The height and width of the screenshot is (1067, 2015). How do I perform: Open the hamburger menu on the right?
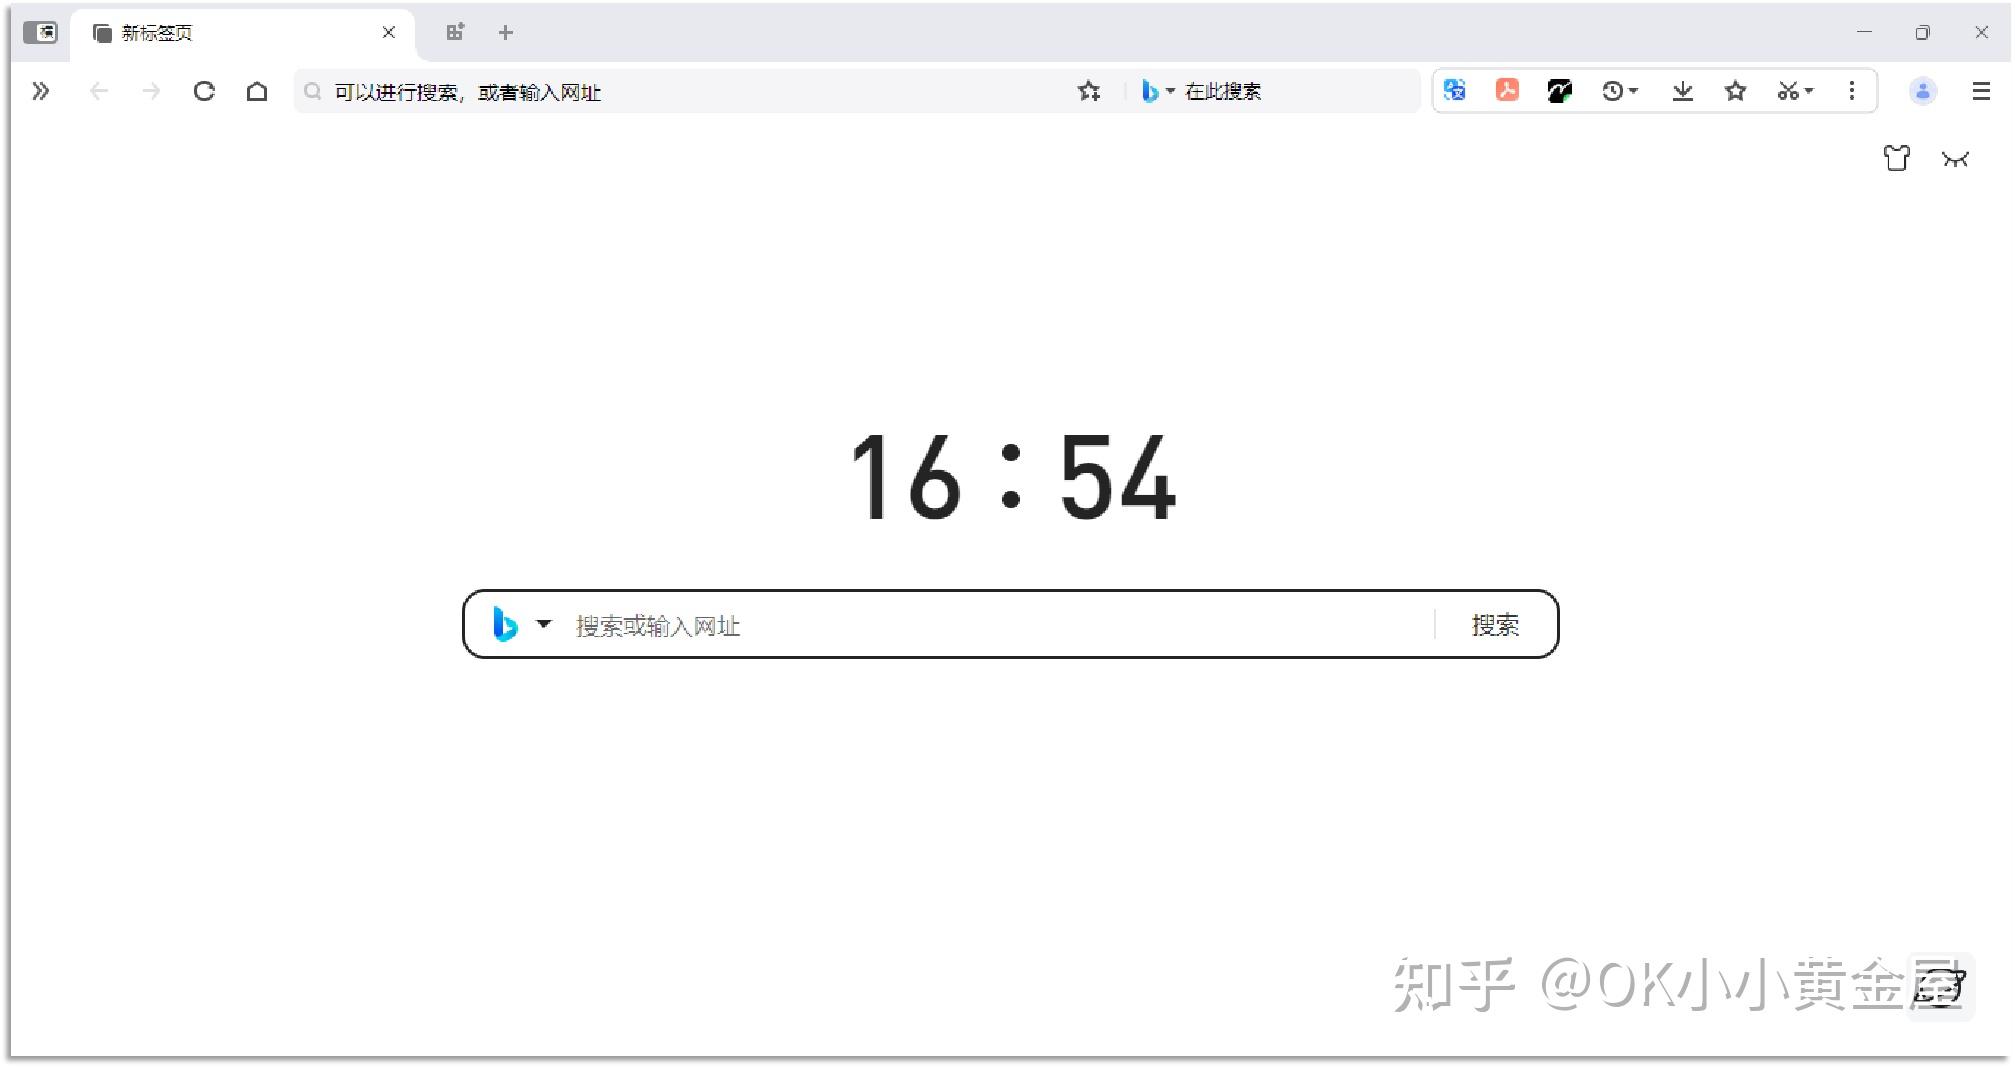pos(1980,92)
